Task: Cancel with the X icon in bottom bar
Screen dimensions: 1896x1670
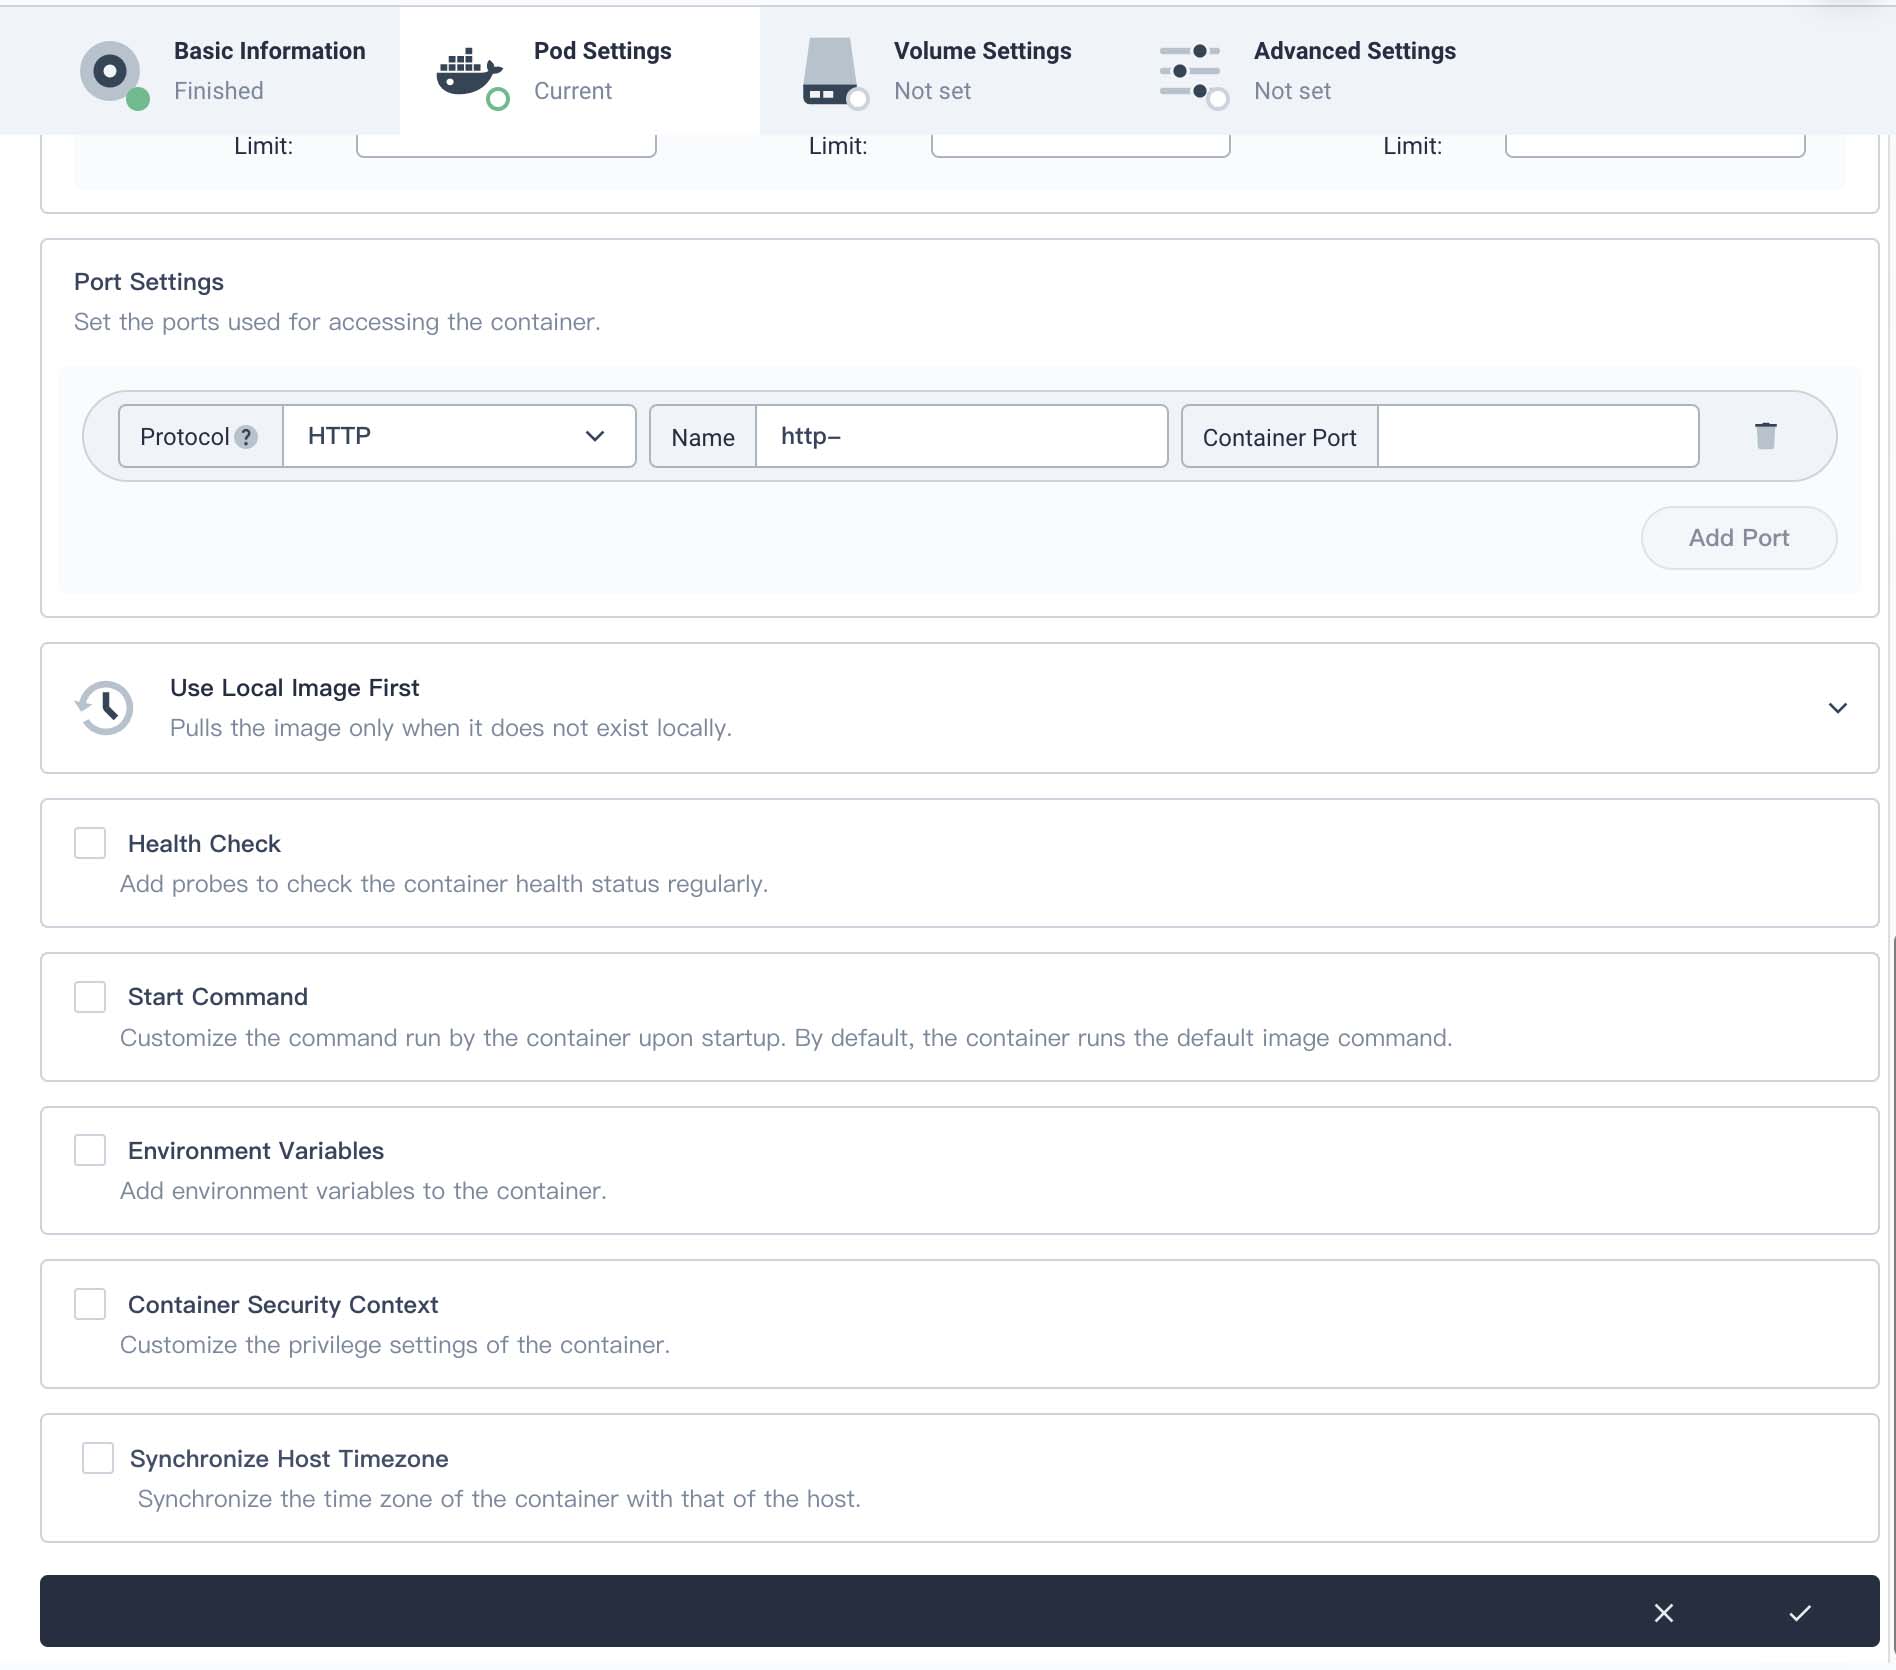Action: click(1664, 1613)
